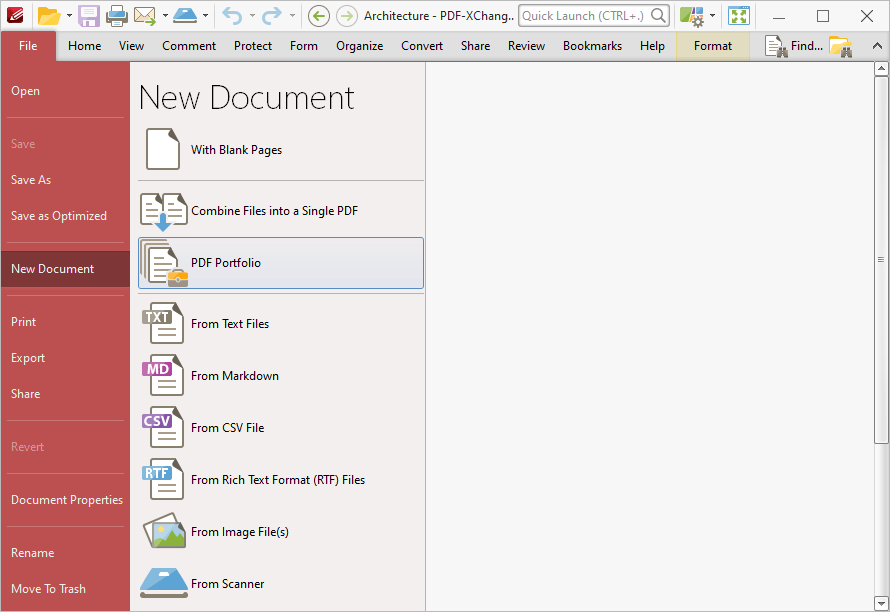This screenshot has width=890, height=612.
Task: Select New Document in sidebar
Action: 66,269
